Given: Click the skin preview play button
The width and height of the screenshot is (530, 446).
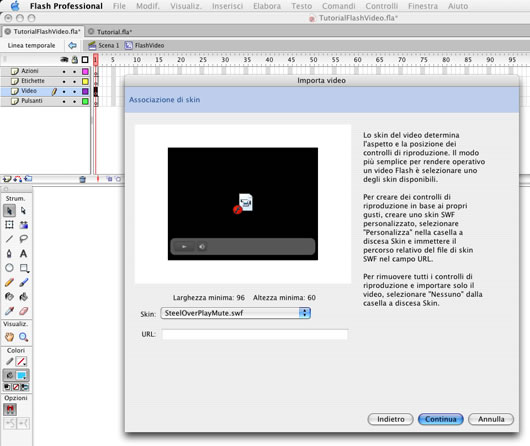Looking at the screenshot, I should point(184,247).
